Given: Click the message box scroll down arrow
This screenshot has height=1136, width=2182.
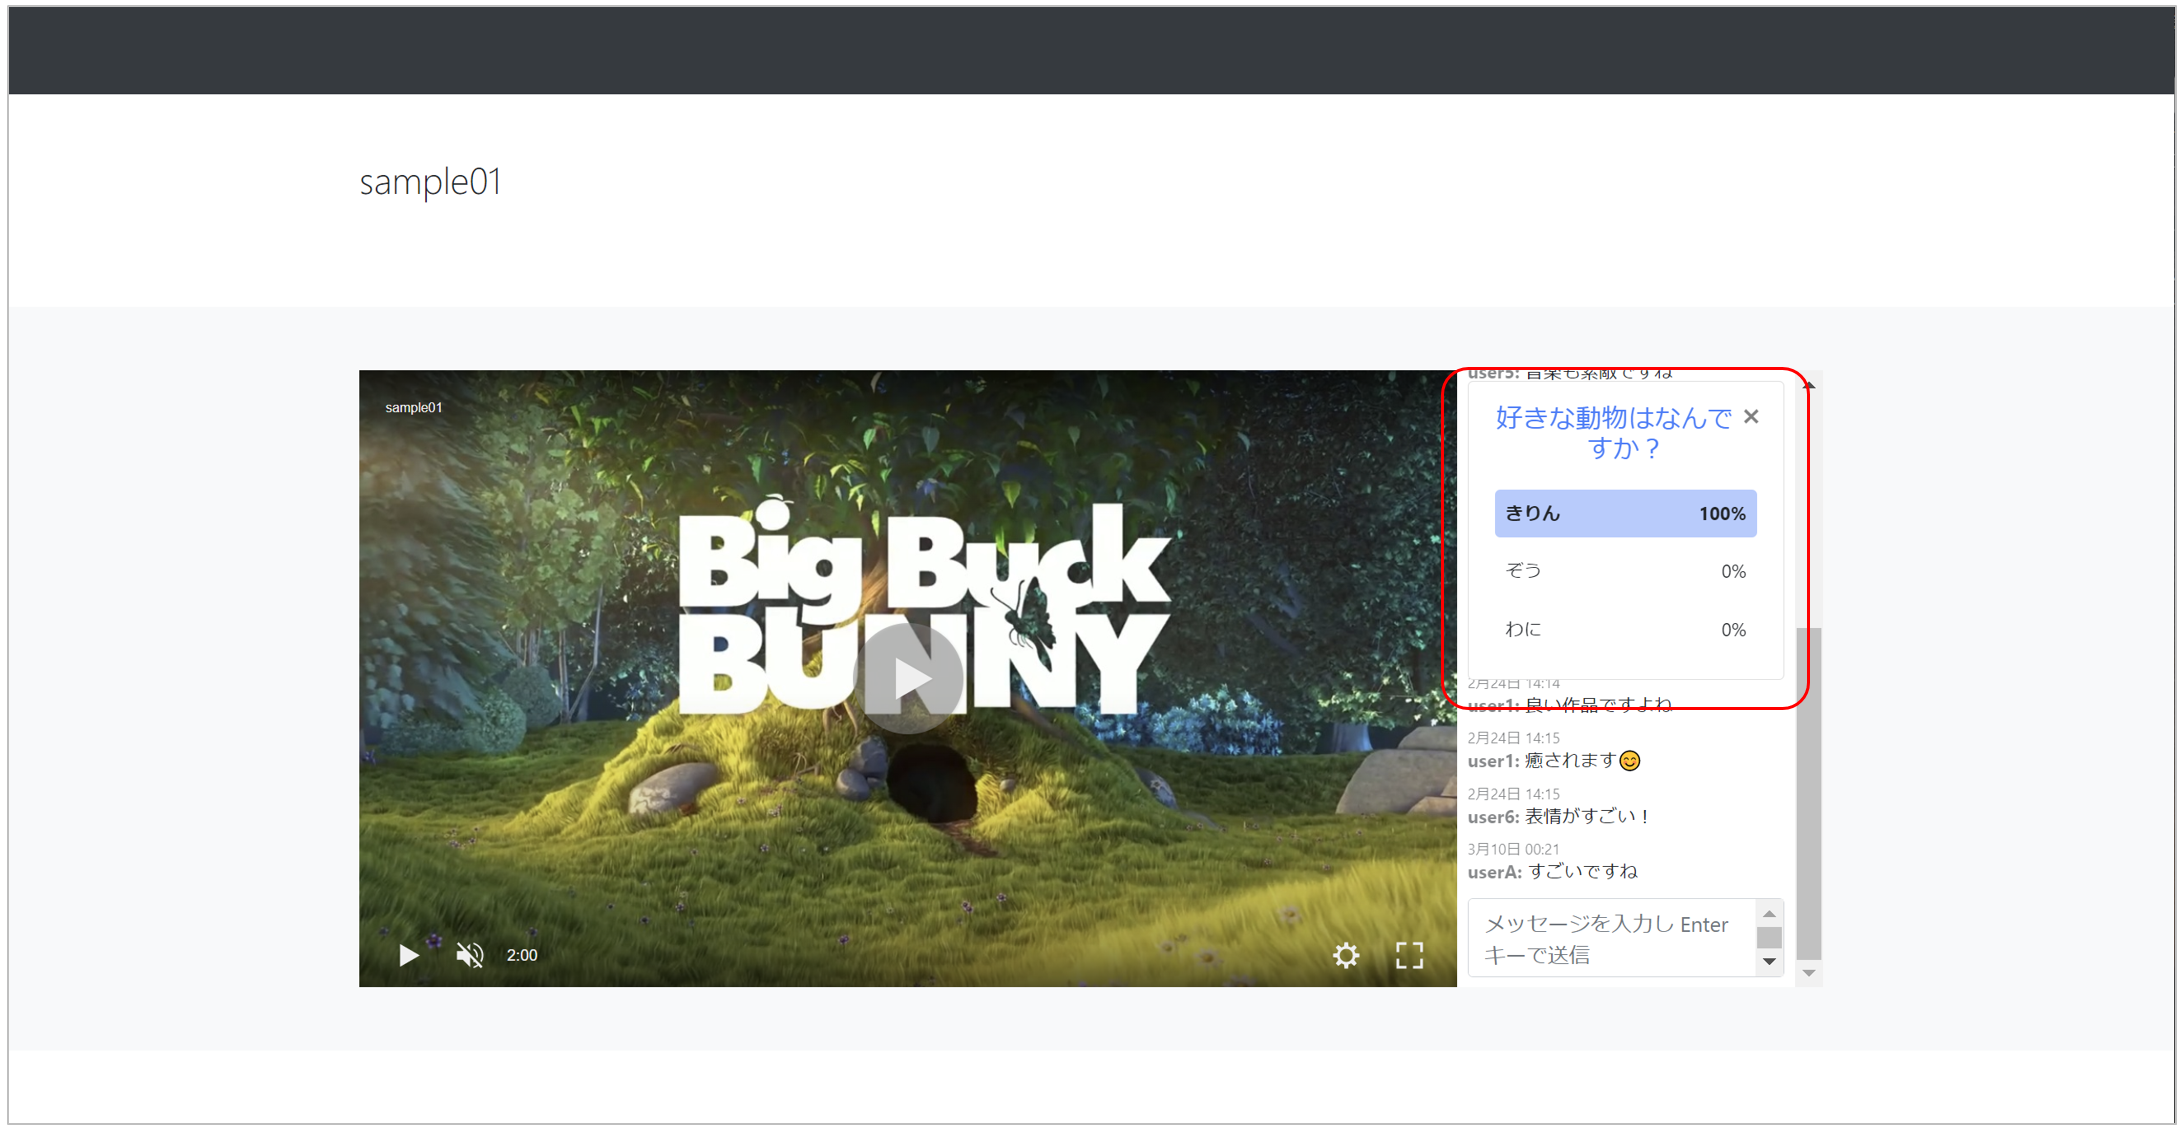Looking at the screenshot, I should tap(1769, 961).
